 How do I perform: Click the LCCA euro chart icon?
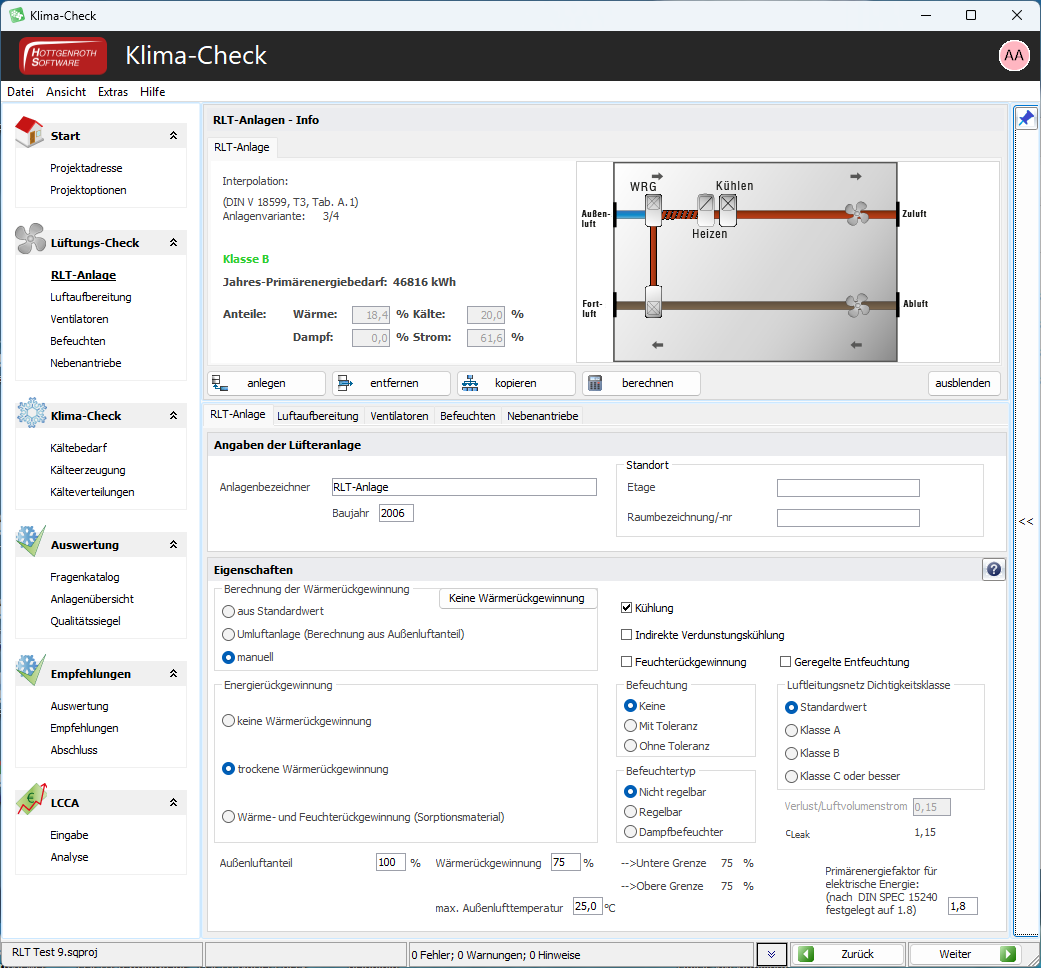tap(31, 799)
